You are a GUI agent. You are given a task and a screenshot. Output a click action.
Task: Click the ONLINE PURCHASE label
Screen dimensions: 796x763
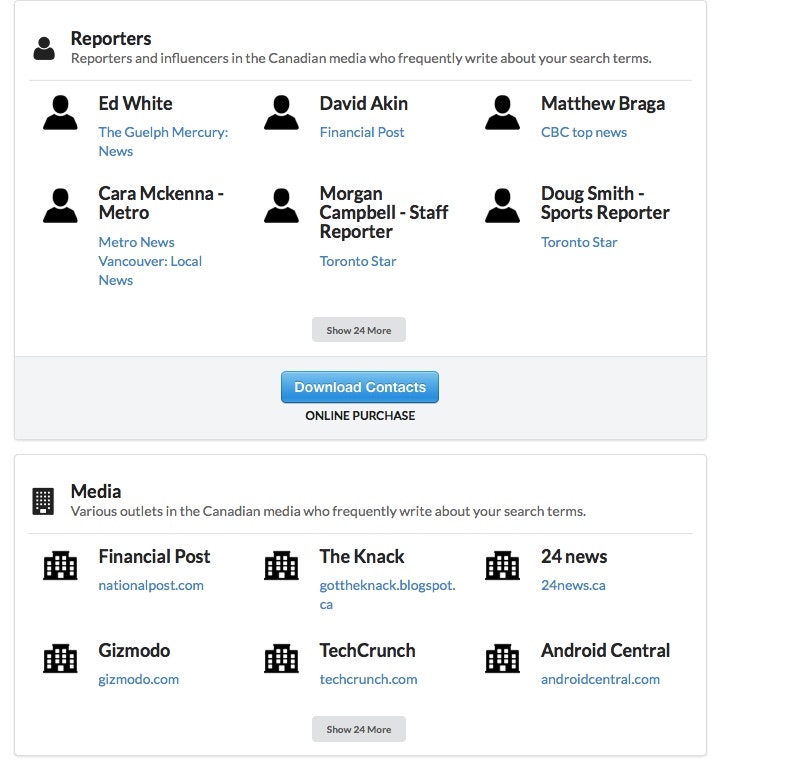click(360, 416)
